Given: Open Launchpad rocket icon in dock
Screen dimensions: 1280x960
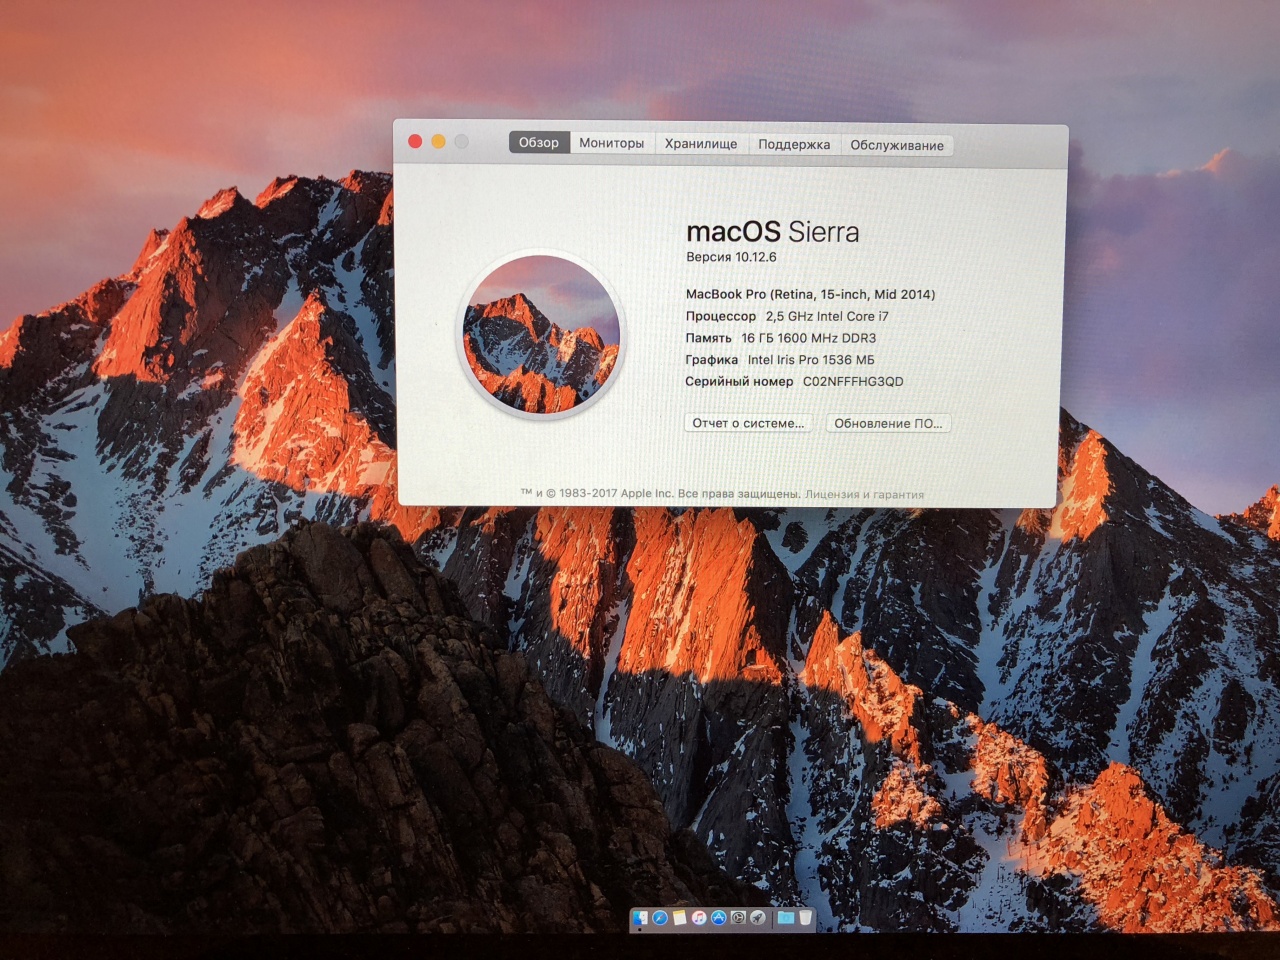Looking at the screenshot, I should pos(758,918).
